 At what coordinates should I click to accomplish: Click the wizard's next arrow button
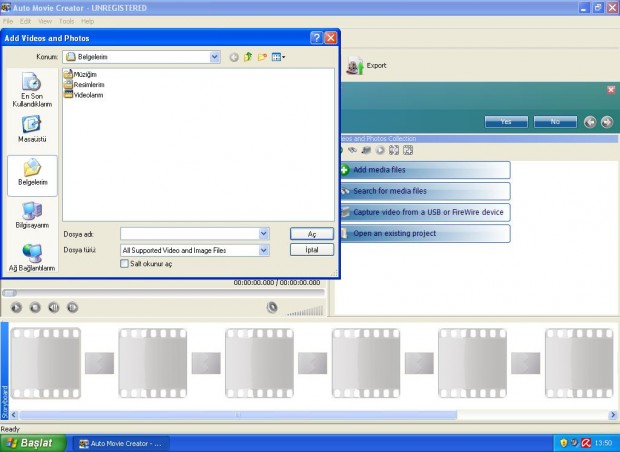click(x=607, y=122)
